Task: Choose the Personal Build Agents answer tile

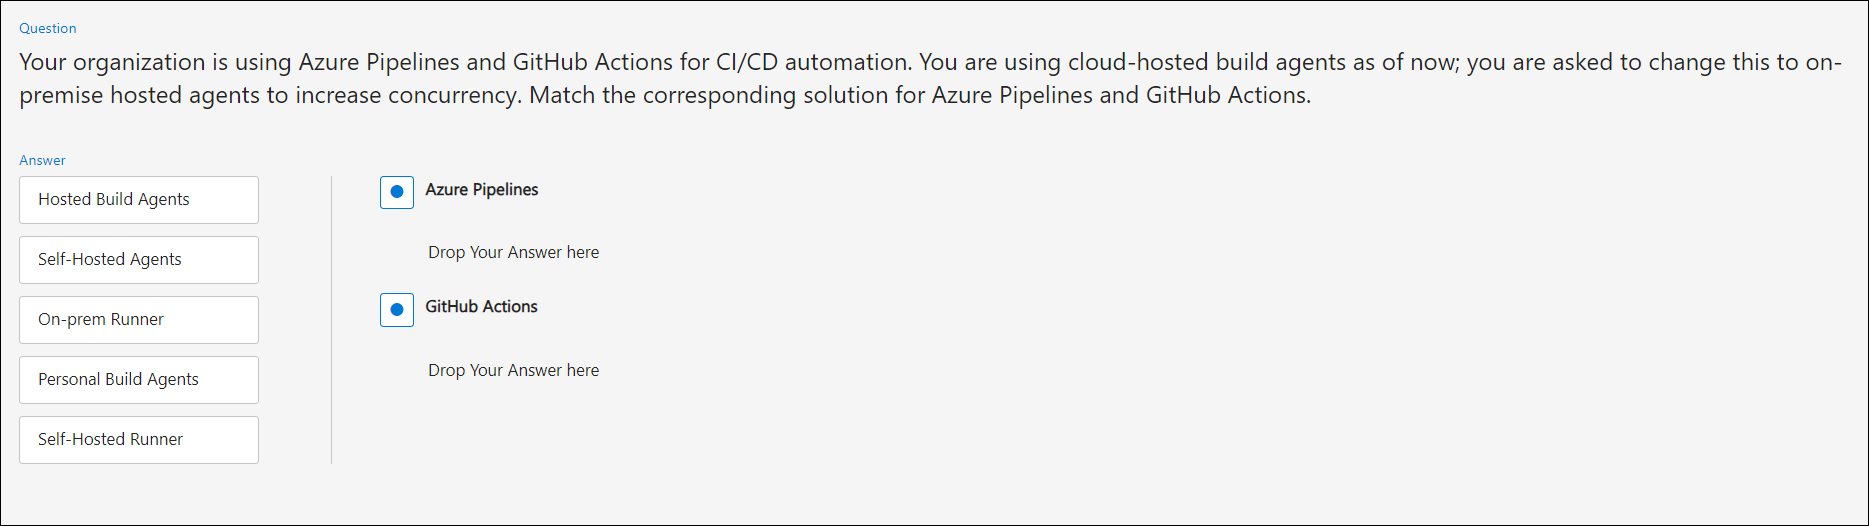Action: point(139,380)
